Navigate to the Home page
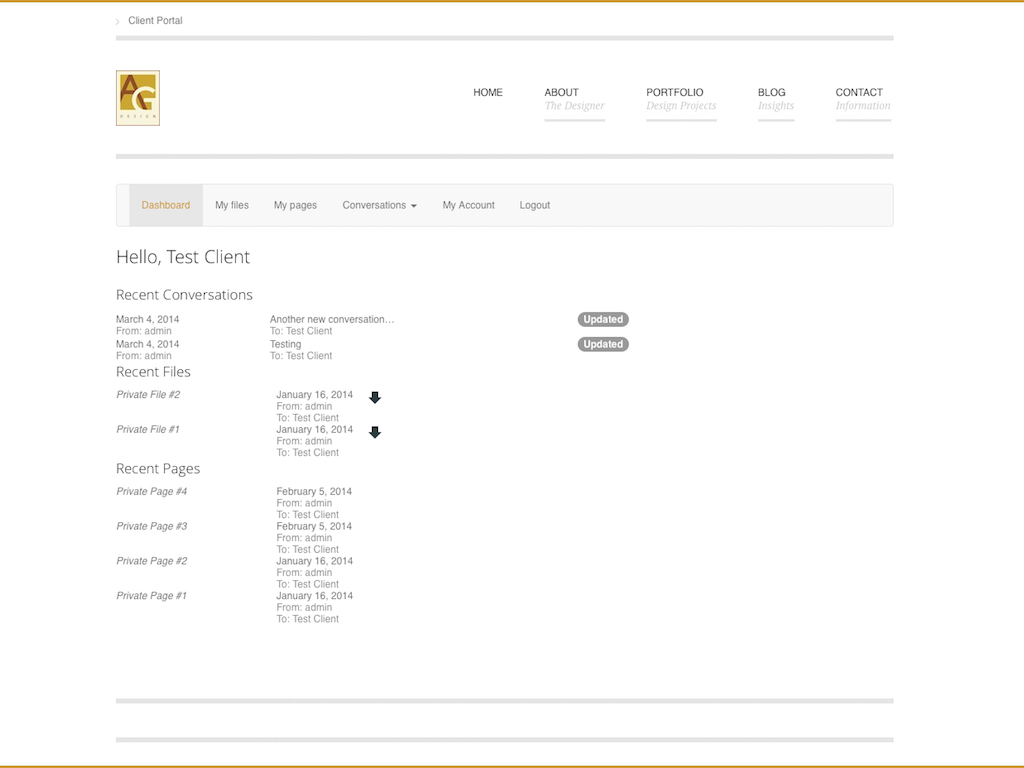The height and width of the screenshot is (768, 1024). point(488,93)
